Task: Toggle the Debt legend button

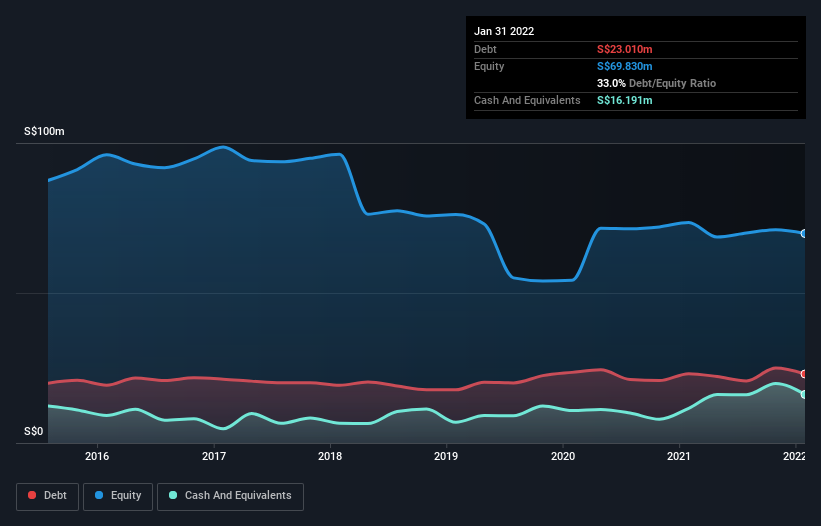Action: pyautogui.click(x=48, y=496)
